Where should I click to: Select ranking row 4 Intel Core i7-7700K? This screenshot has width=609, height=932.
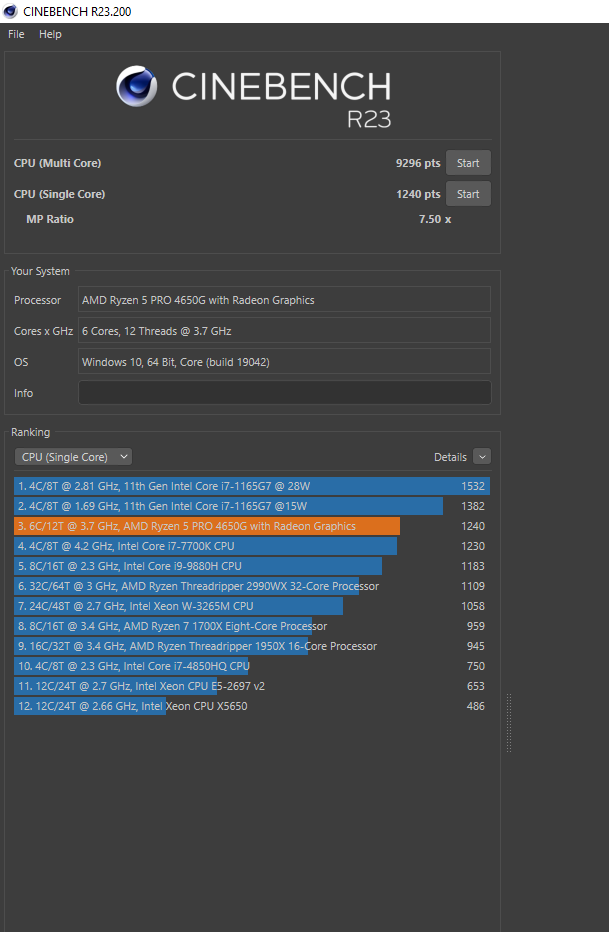pyautogui.click(x=252, y=546)
